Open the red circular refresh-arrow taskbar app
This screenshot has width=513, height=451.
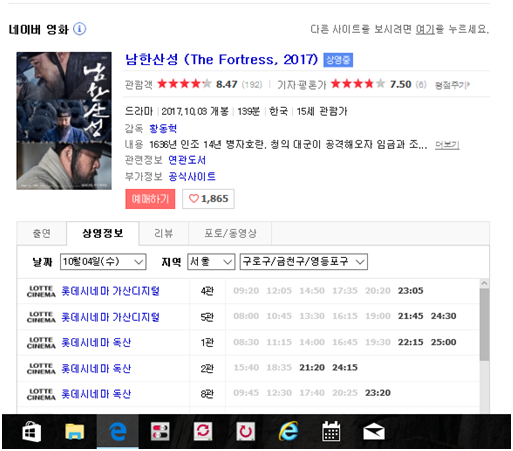(246, 432)
